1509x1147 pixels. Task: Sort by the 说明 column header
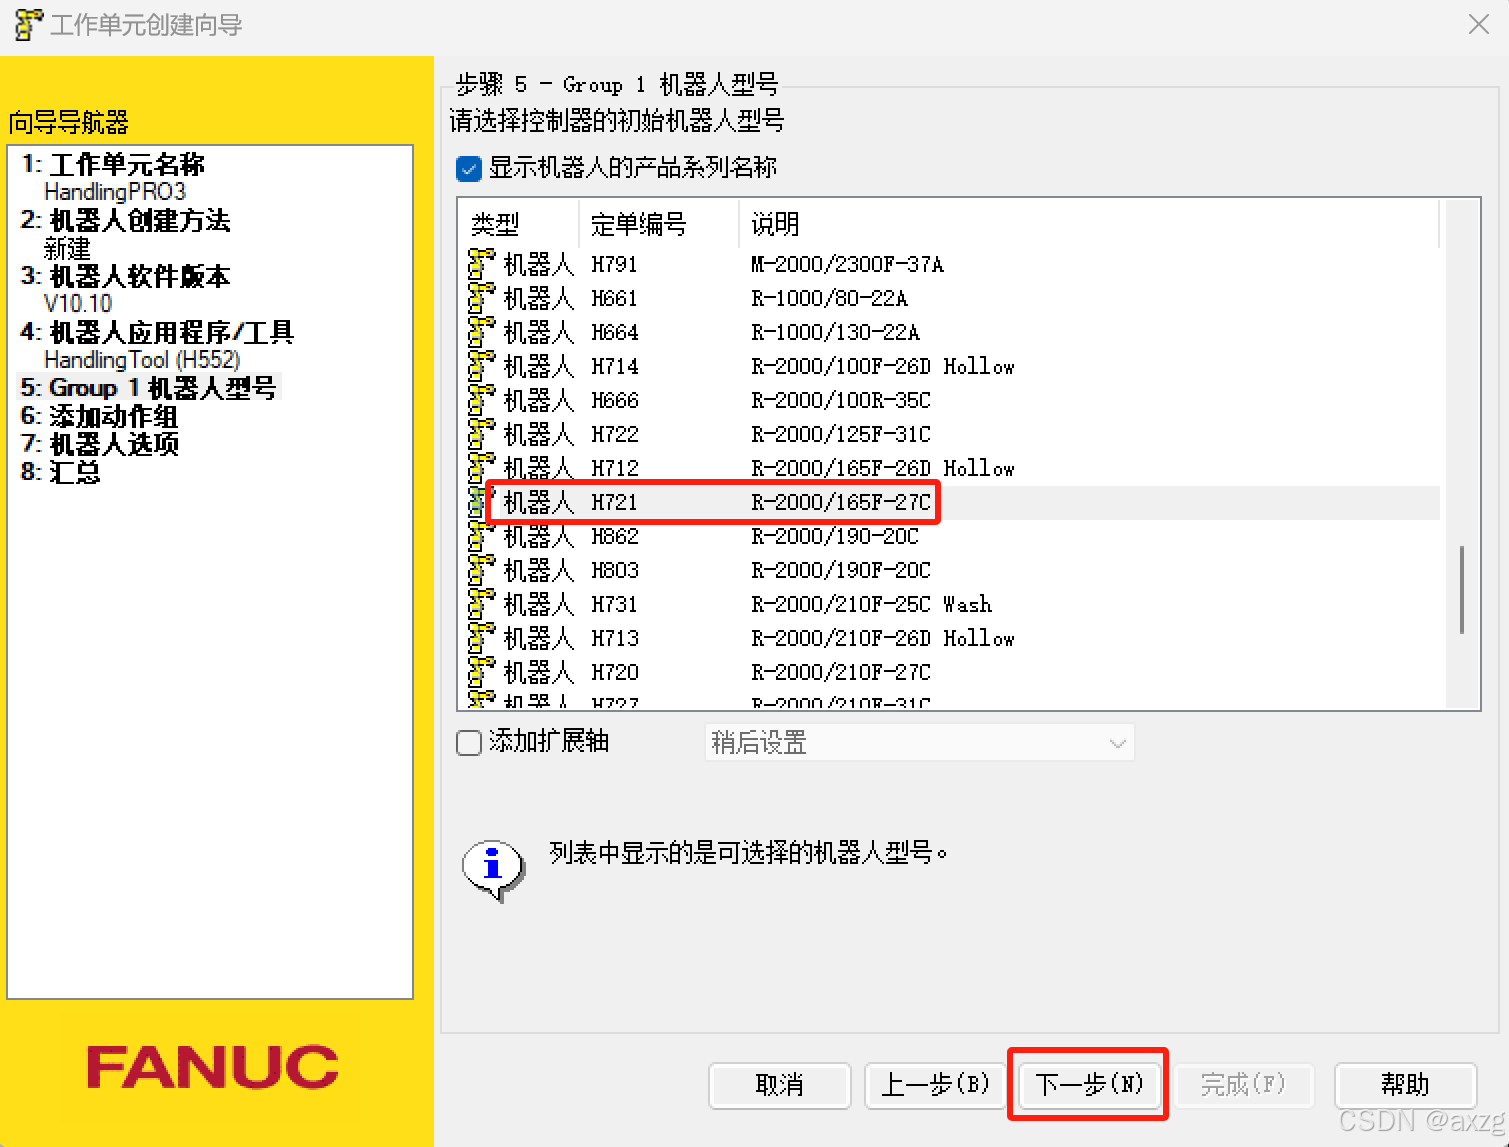click(x=1089, y=224)
